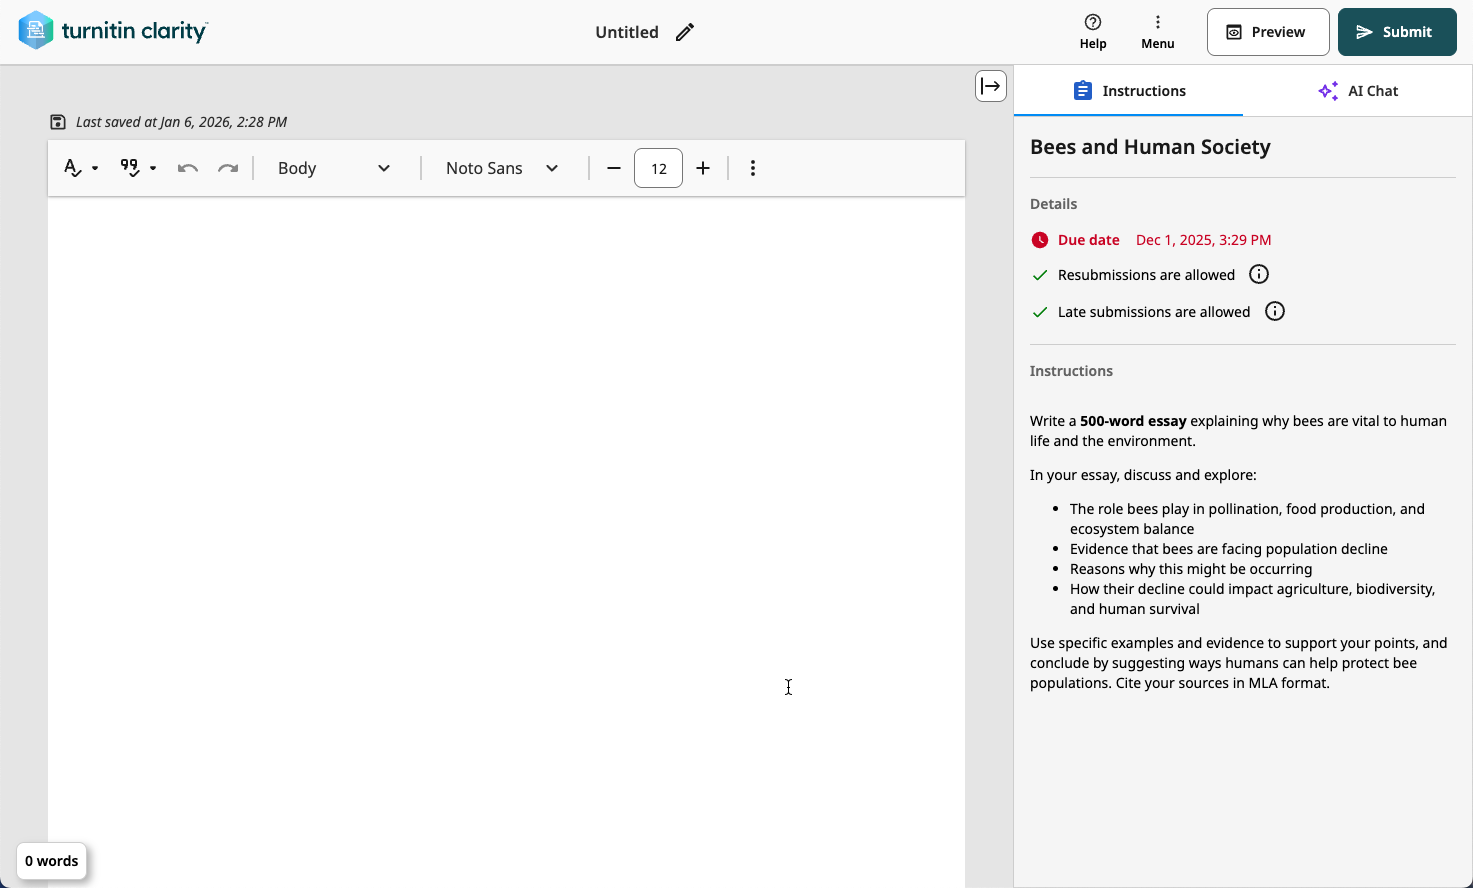
Task: Edit the Untitled document title pencil icon
Action: 684,32
